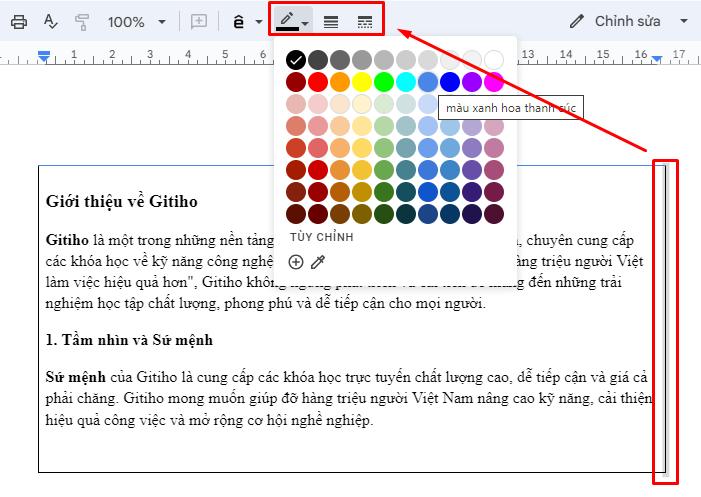Click the text 'nghiệm học tập chất lượng'

coord(132,304)
